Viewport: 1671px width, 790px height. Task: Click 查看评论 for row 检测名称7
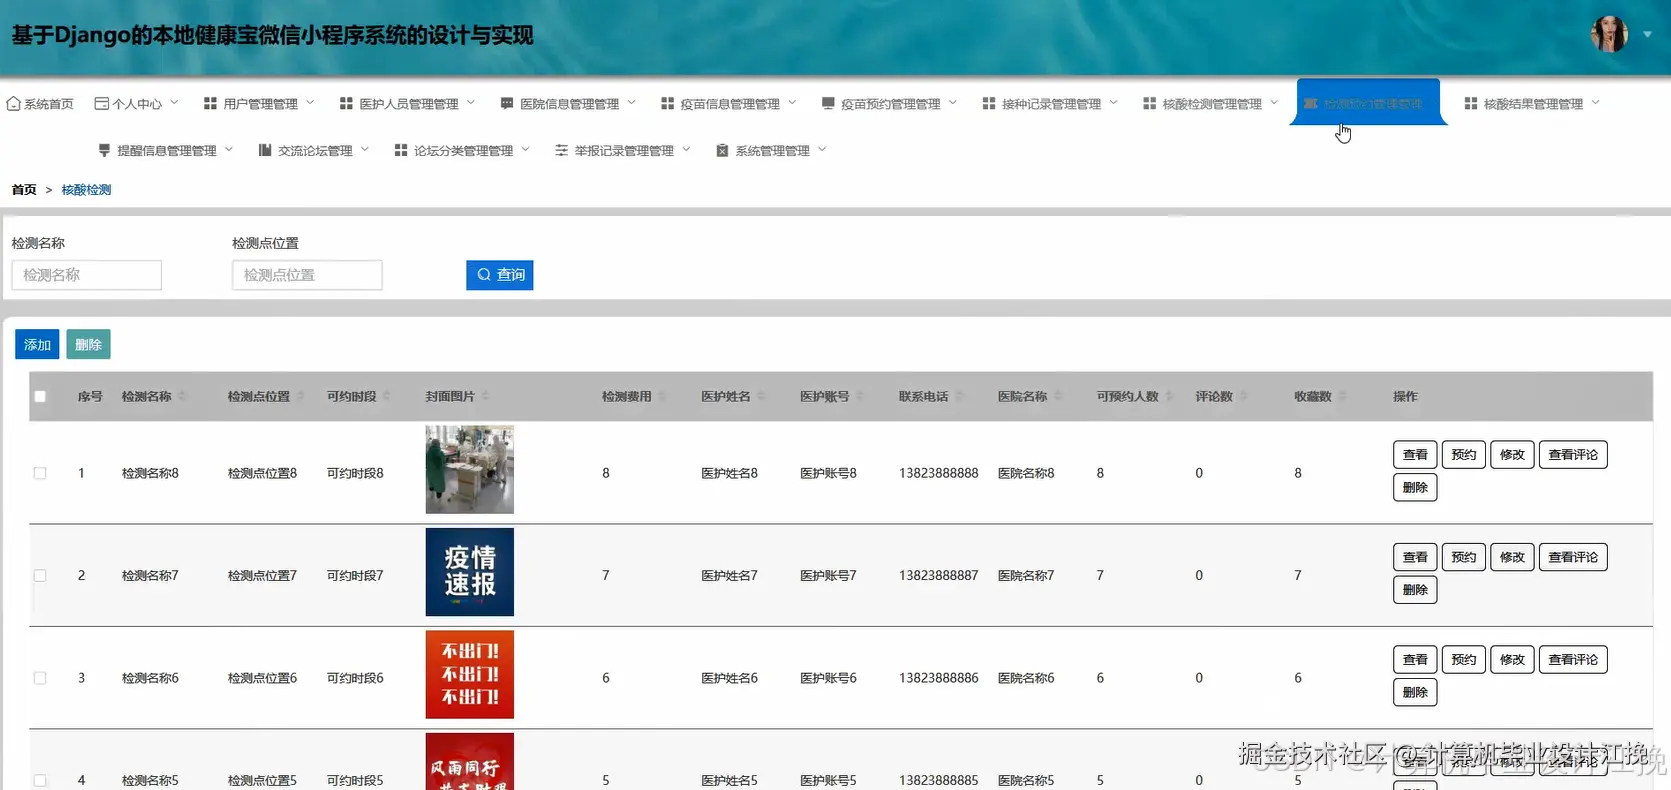point(1573,557)
